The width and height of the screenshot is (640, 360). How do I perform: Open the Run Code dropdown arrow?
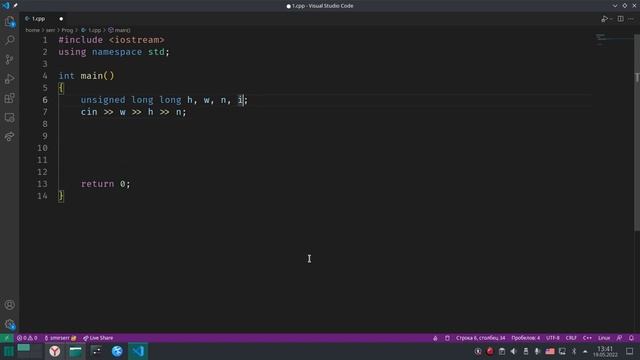pos(611,19)
